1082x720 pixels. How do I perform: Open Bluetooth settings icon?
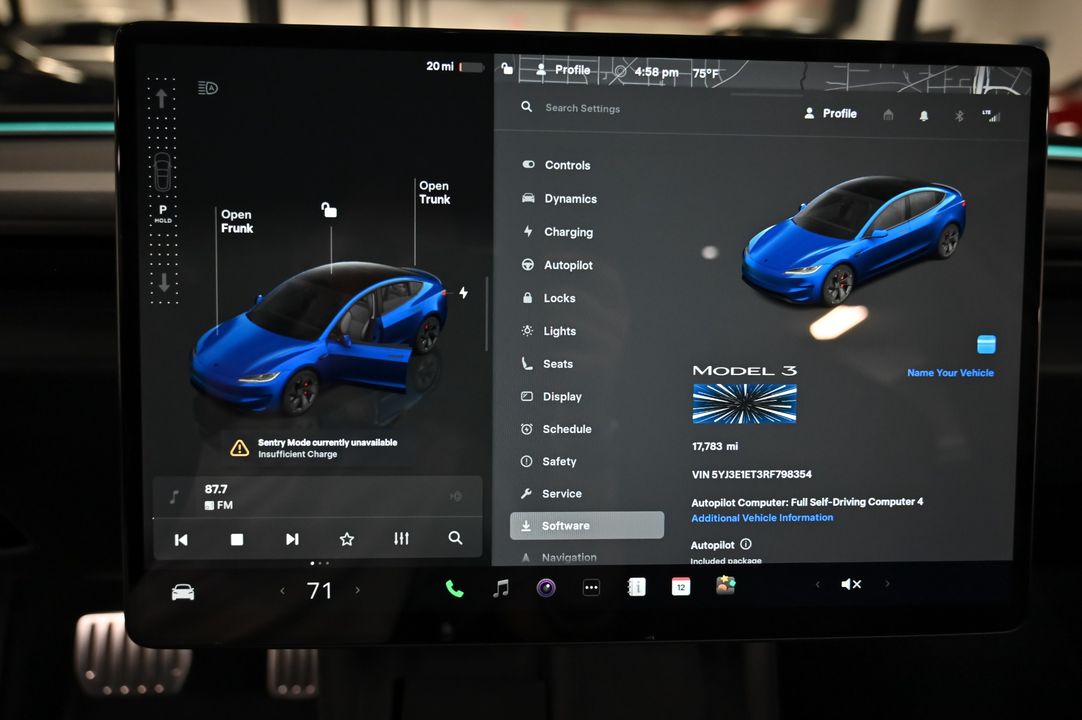click(958, 115)
